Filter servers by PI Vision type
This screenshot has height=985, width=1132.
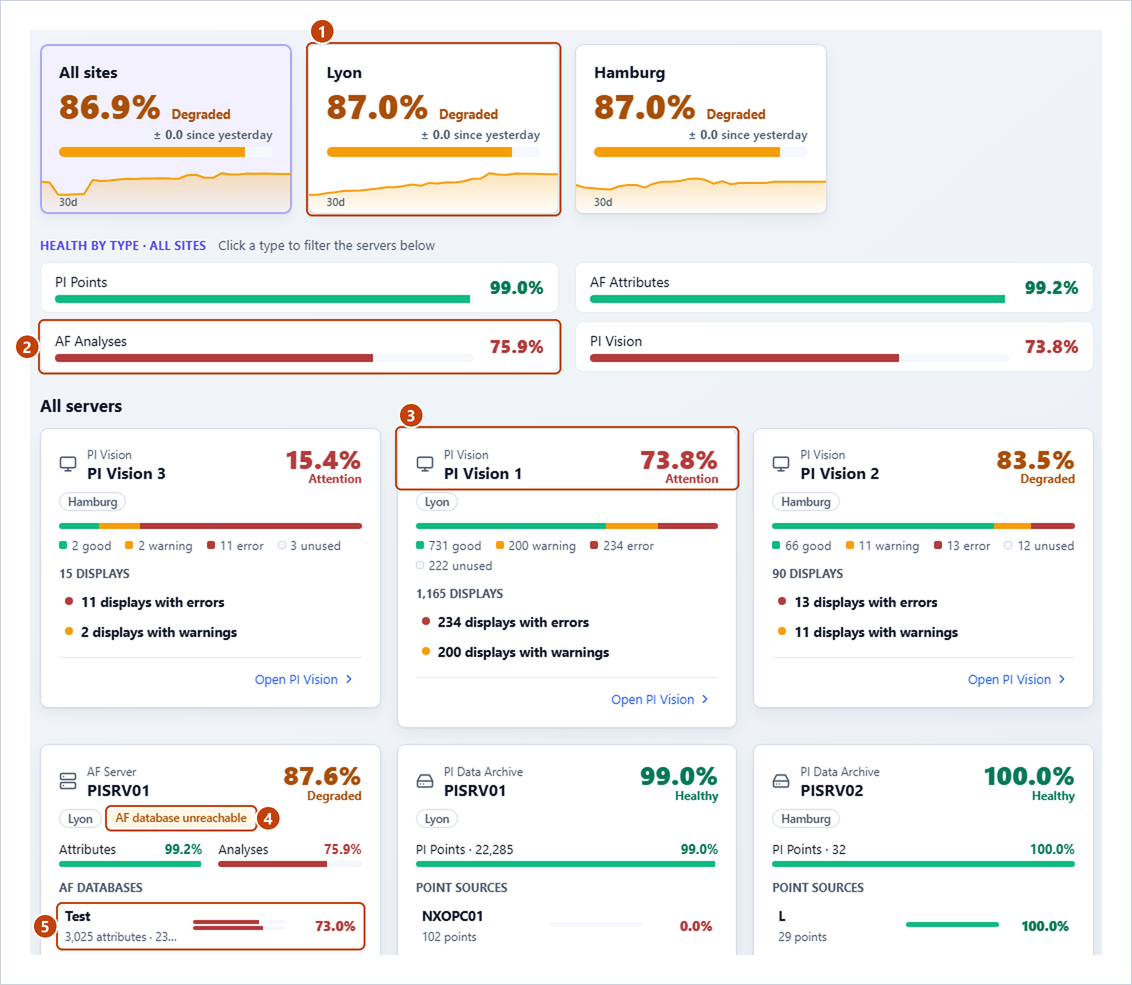tap(834, 347)
